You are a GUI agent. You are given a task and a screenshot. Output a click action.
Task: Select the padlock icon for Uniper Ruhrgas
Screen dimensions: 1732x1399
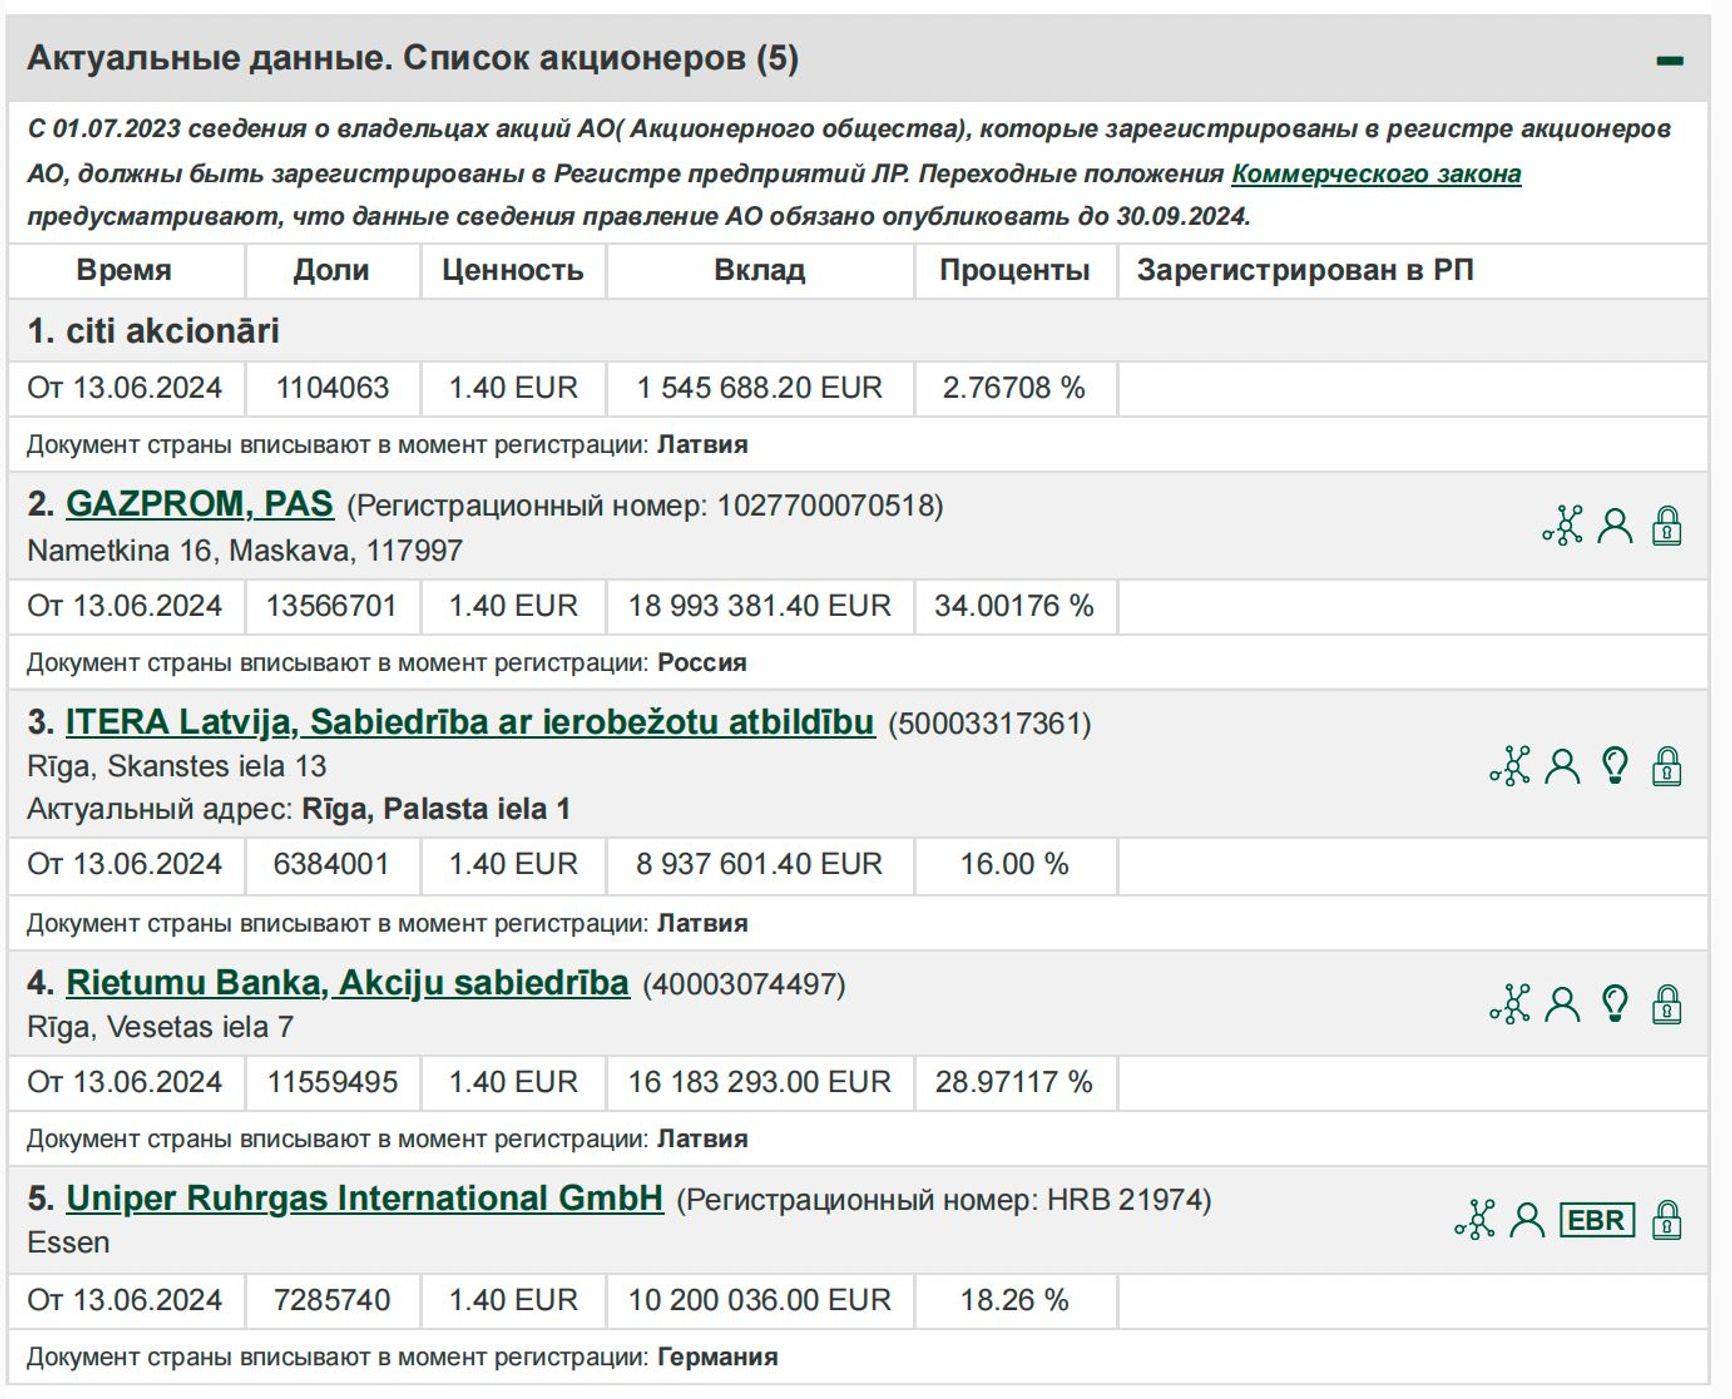[1668, 1219]
